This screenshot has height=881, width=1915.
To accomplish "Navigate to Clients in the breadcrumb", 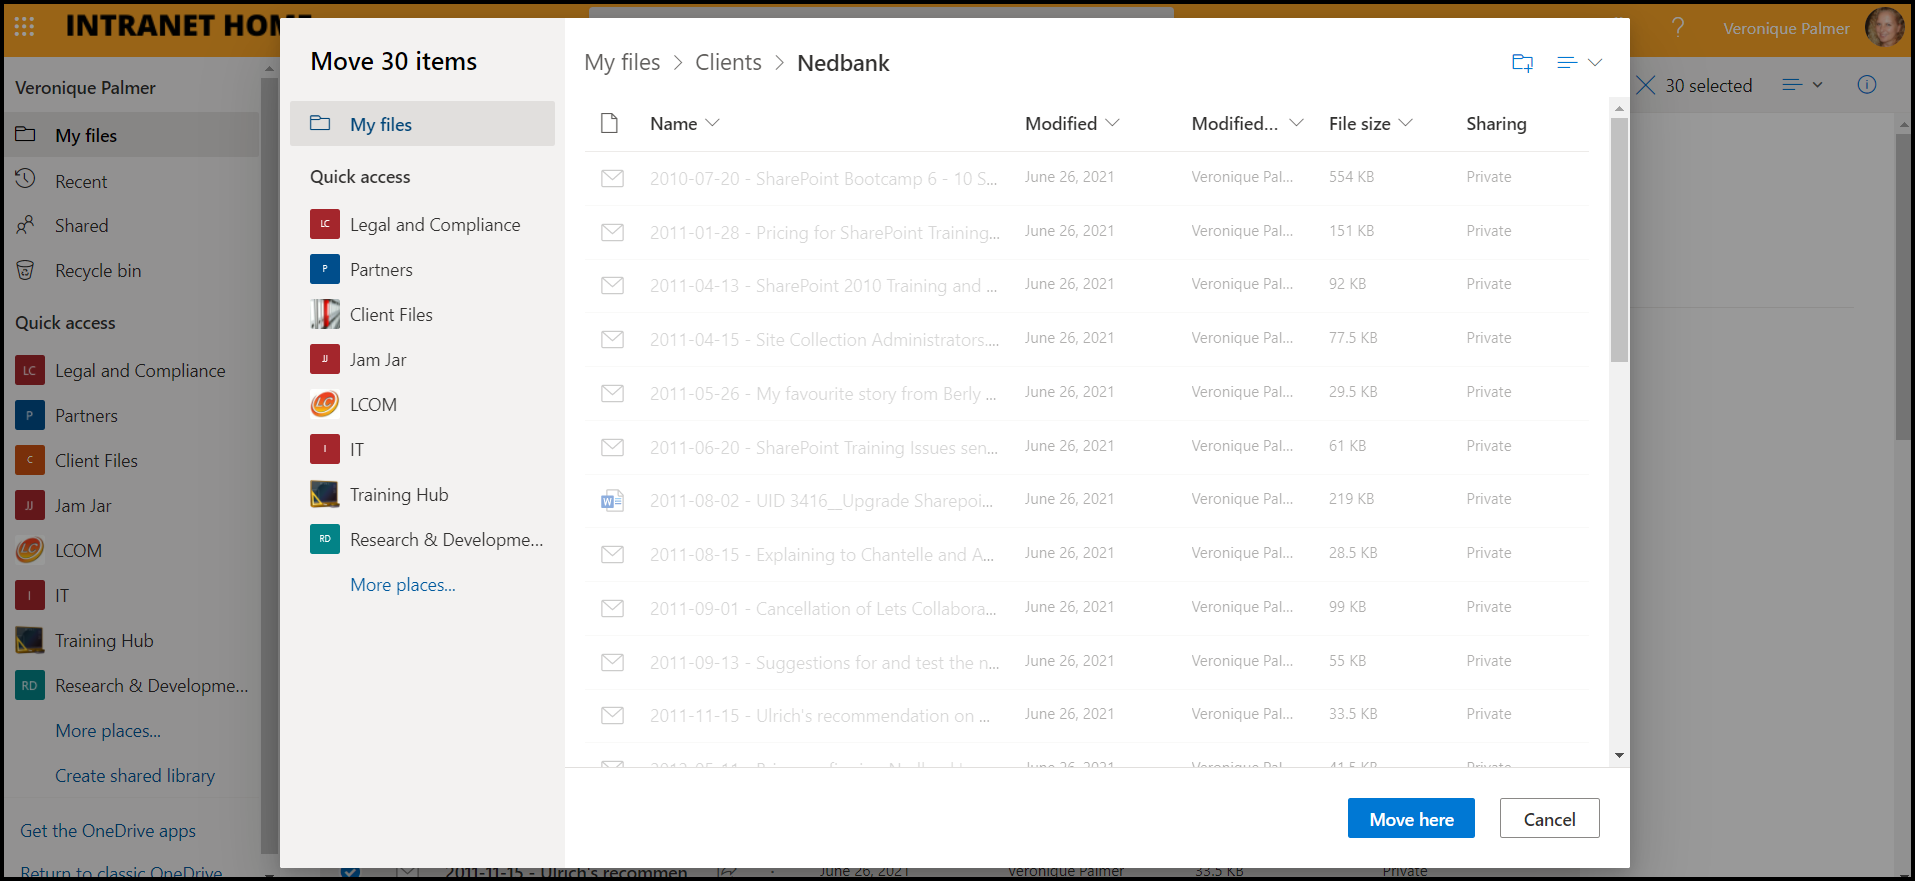I will click(728, 63).
